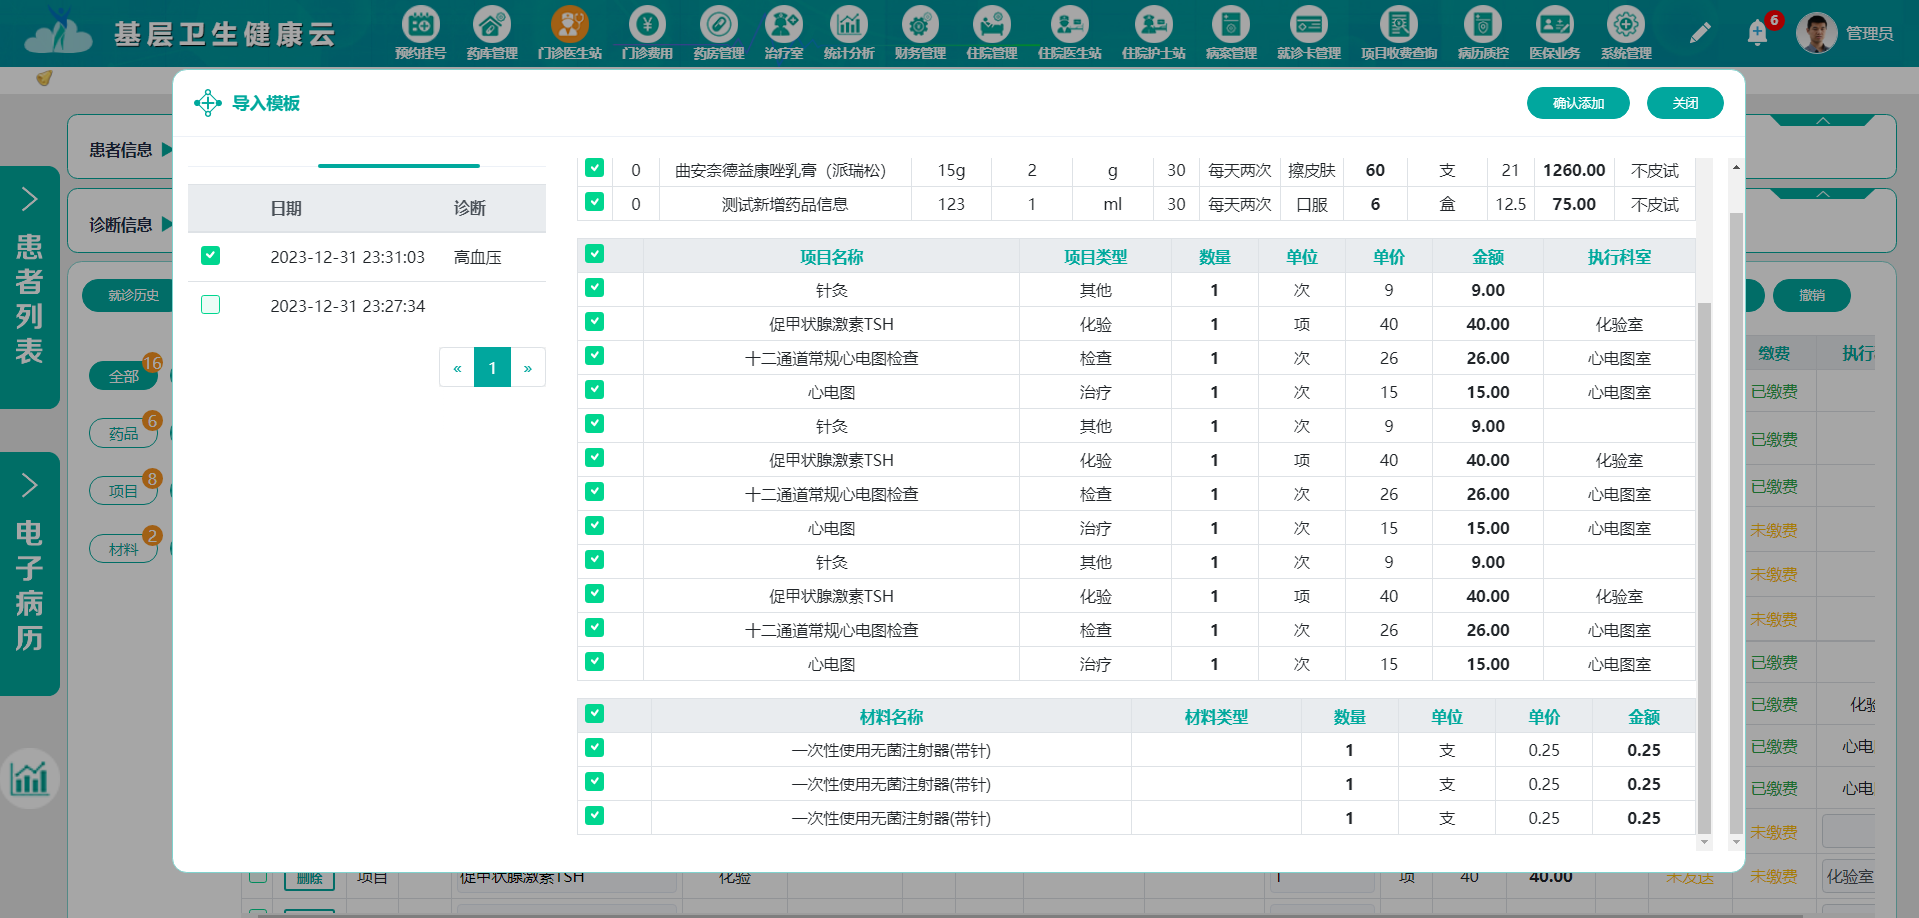Select the 药品 filter tab
Screen dimensions: 1919x918
(x=124, y=434)
